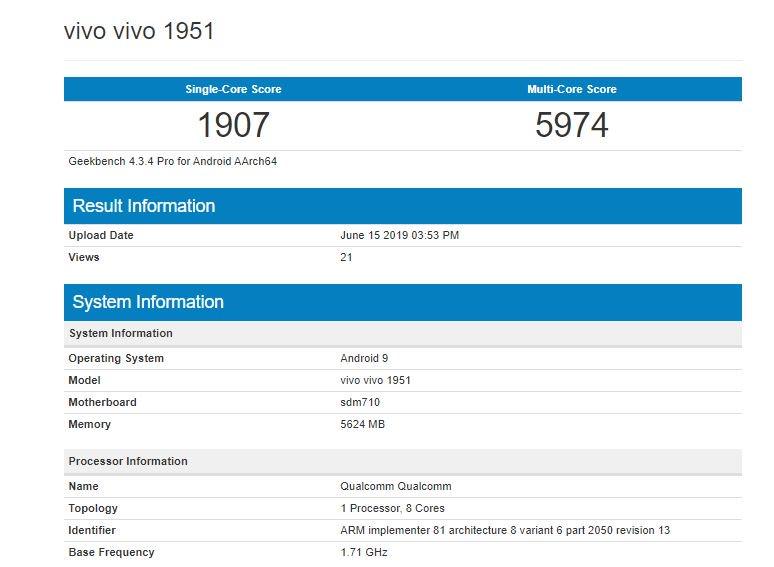
Task: Select the memory value '5624 MB'
Action: [x=362, y=424]
